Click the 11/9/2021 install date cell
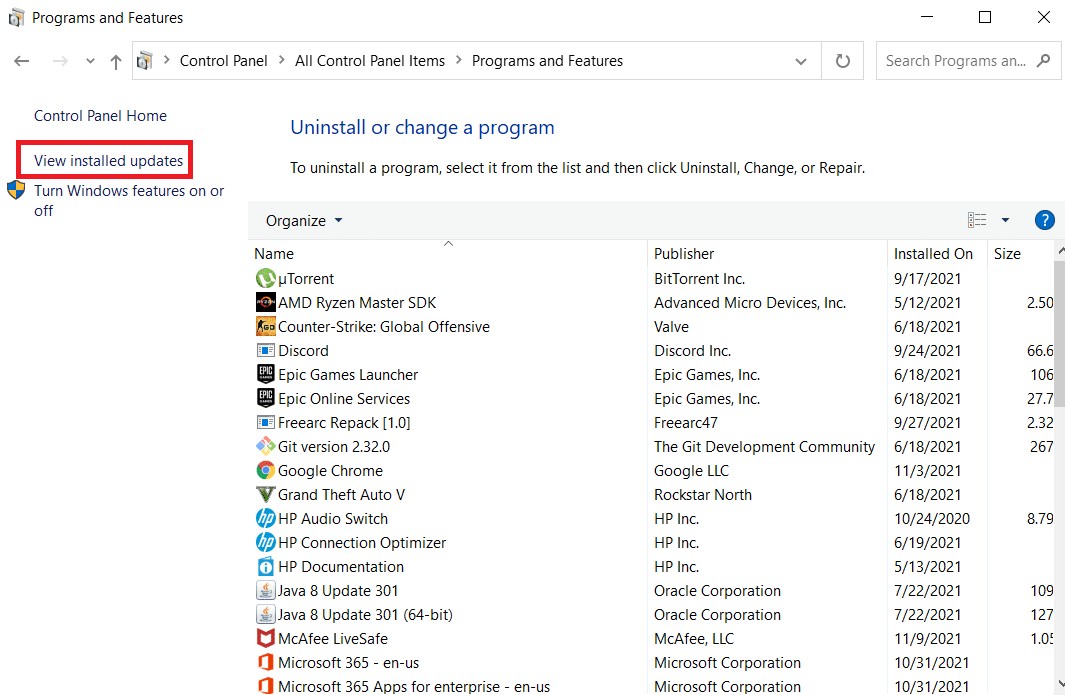This screenshot has height=695, width=1065. point(927,639)
